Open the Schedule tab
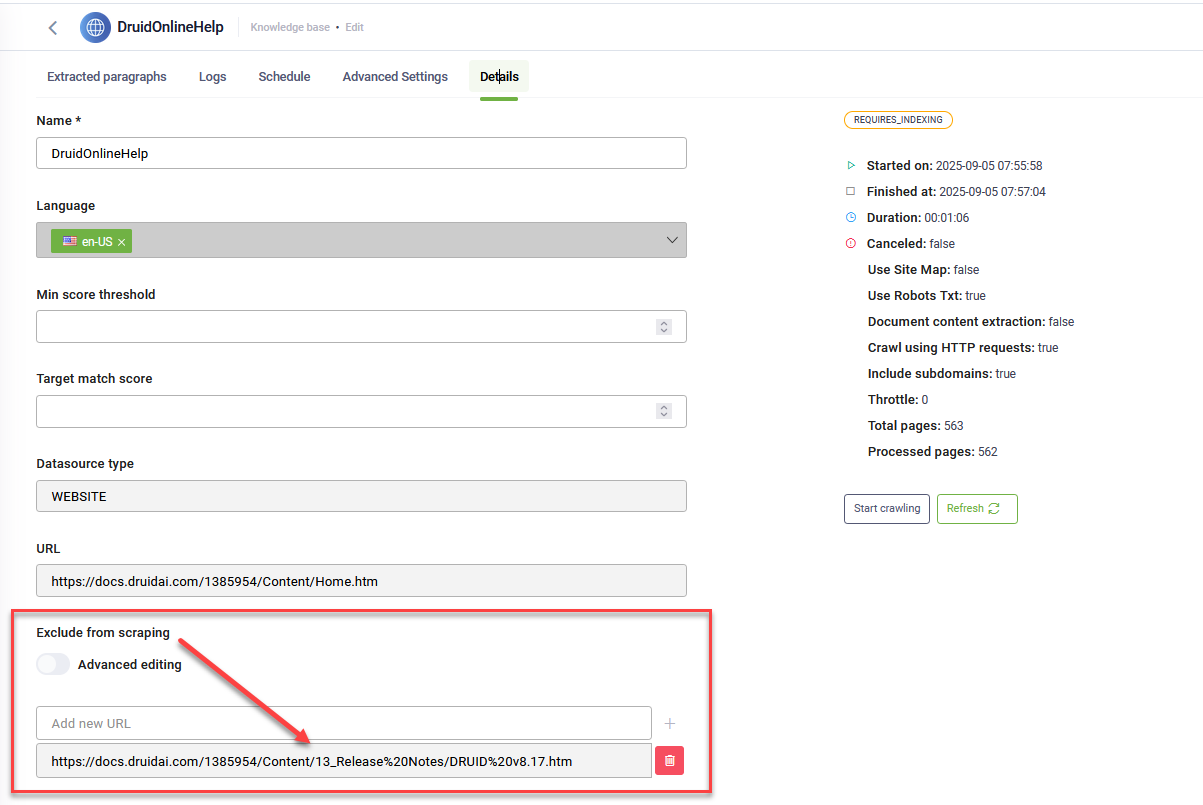Image resolution: width=1203 pixels, height=805 pixels. coord(284,77)
